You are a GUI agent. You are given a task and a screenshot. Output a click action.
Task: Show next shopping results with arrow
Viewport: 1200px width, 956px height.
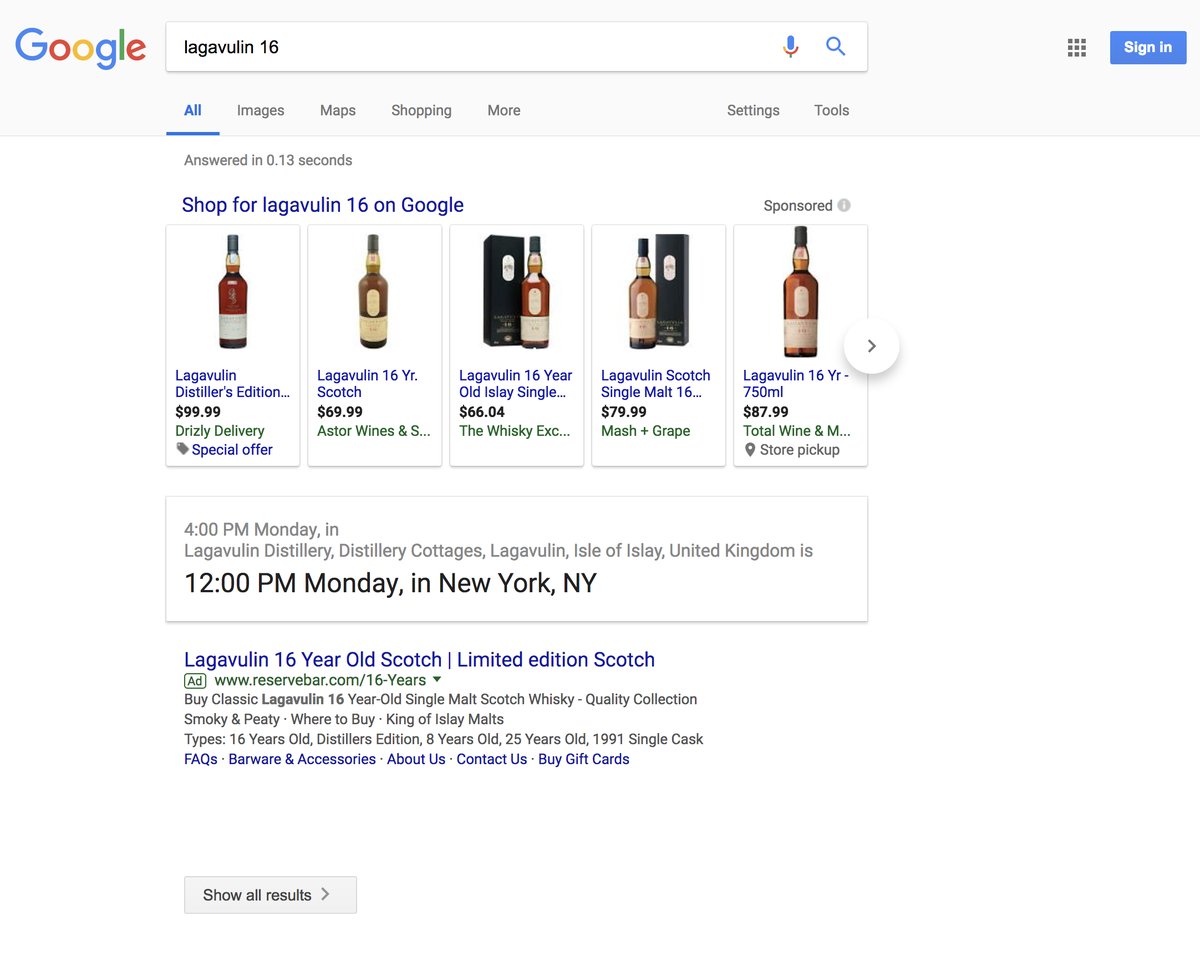pyautogui.click(x=871, y=346)
